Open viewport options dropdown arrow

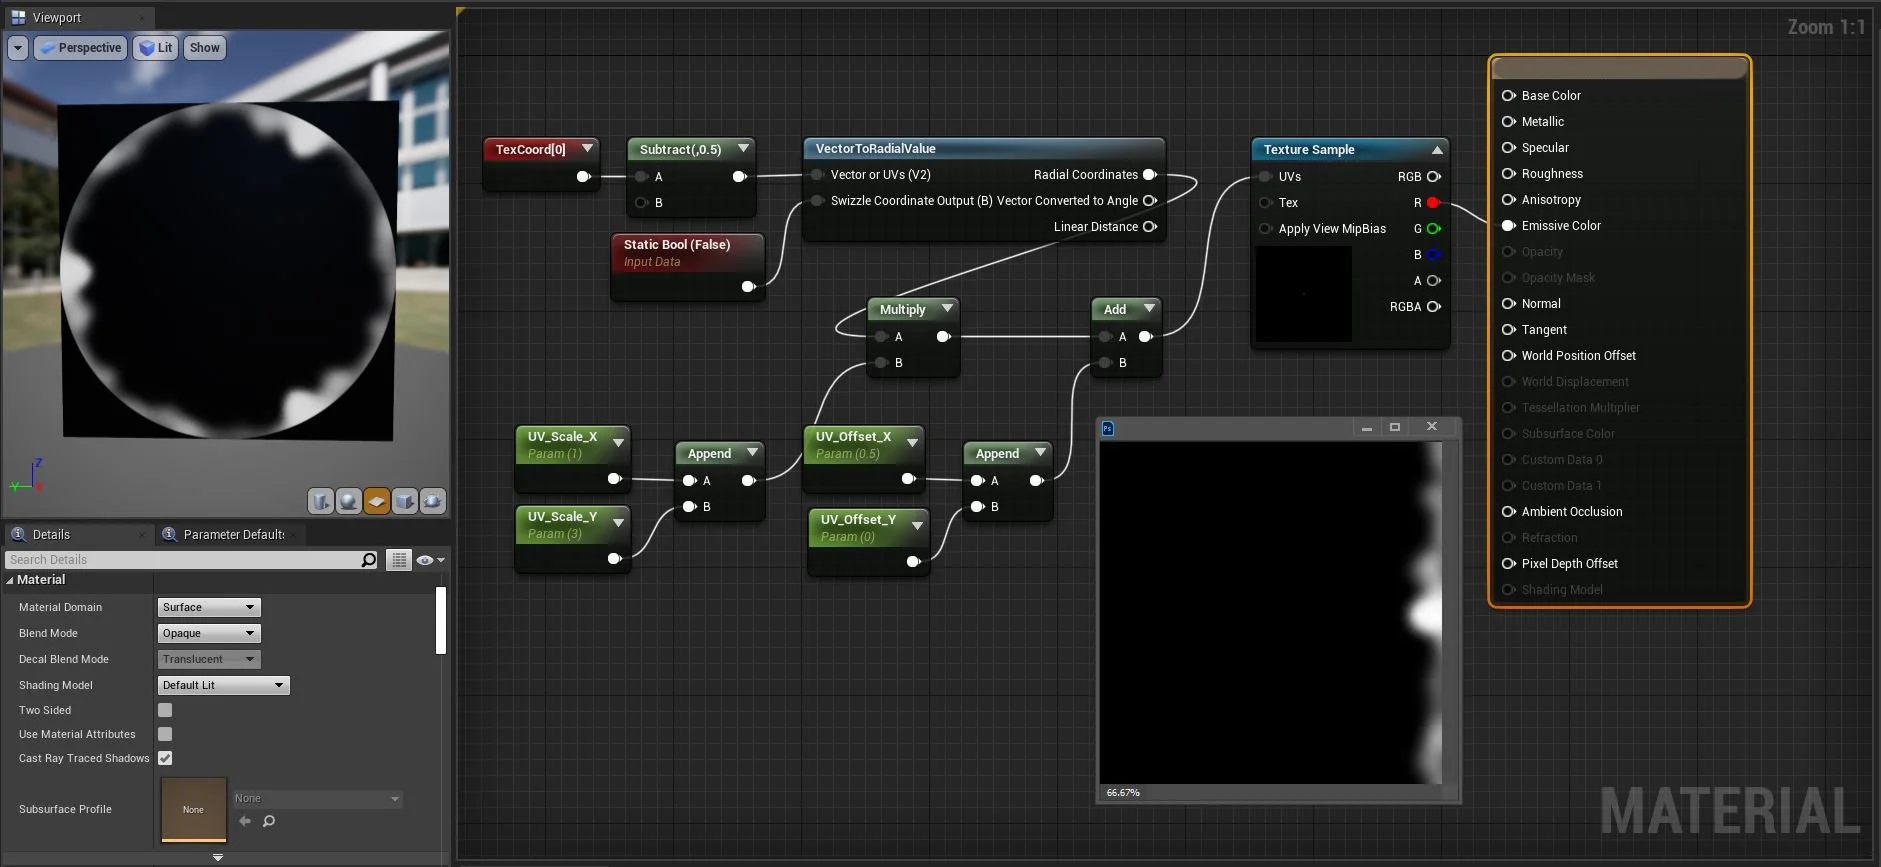18,48
